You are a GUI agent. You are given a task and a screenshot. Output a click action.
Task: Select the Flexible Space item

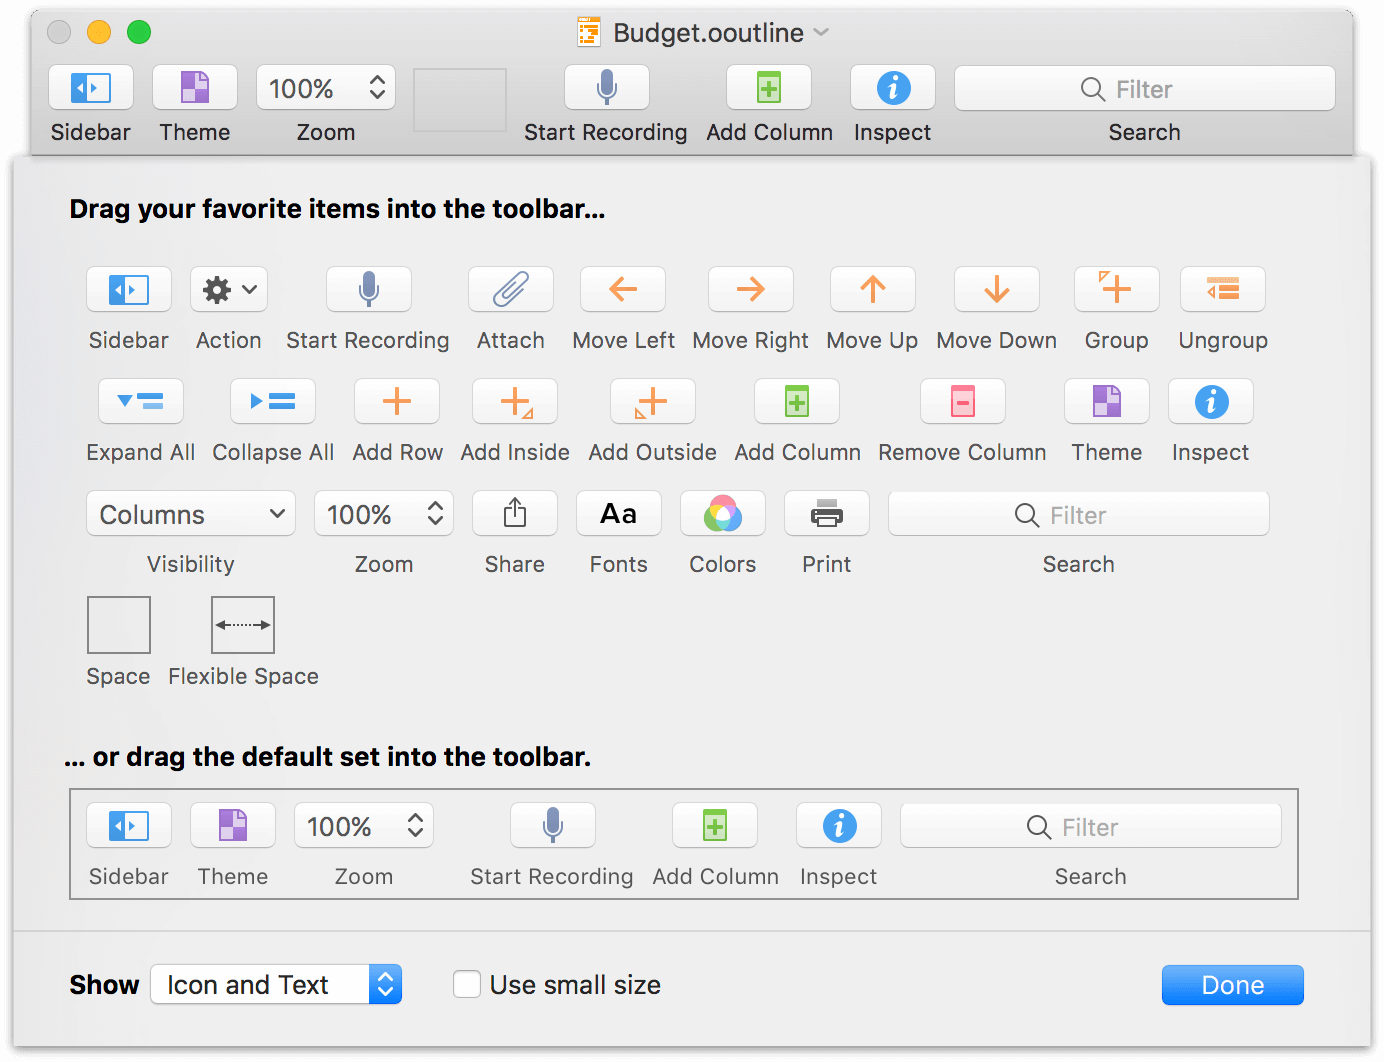pos(243,625)
